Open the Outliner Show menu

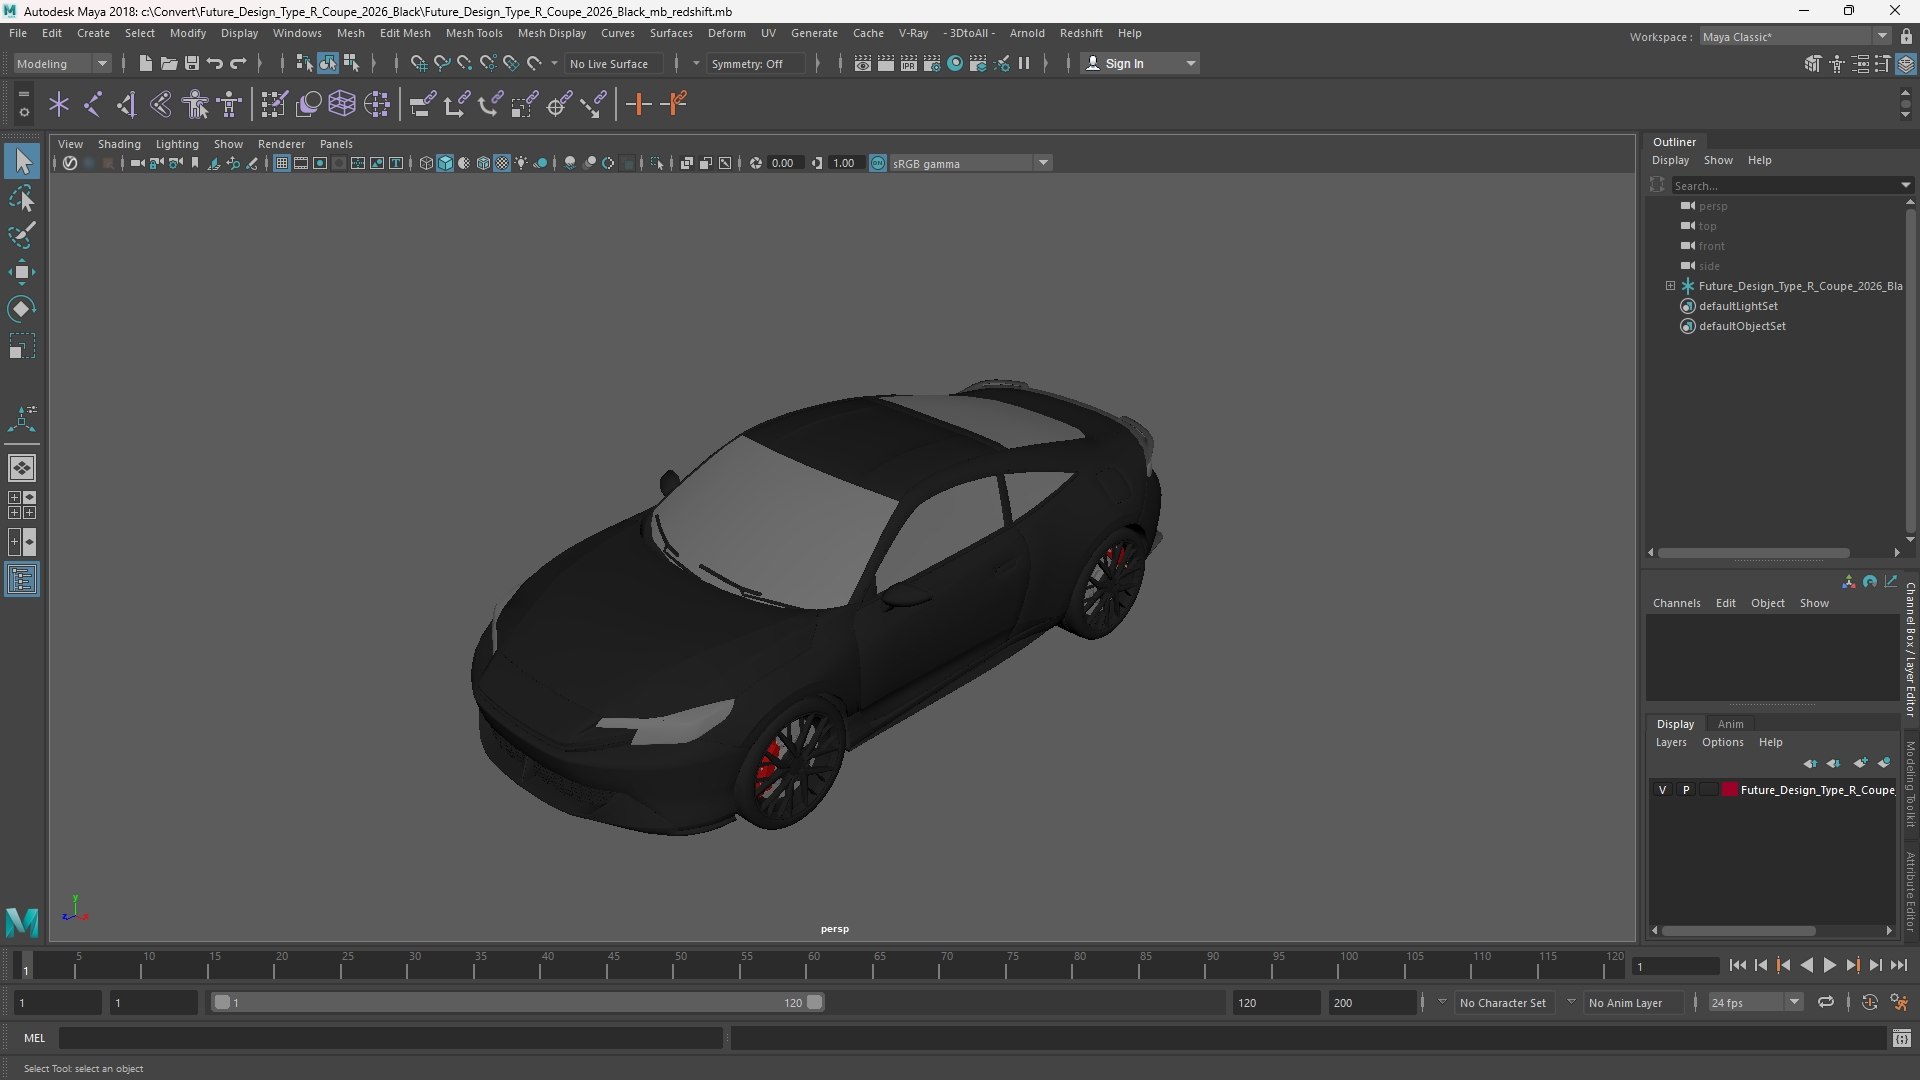pos(1718,160)
